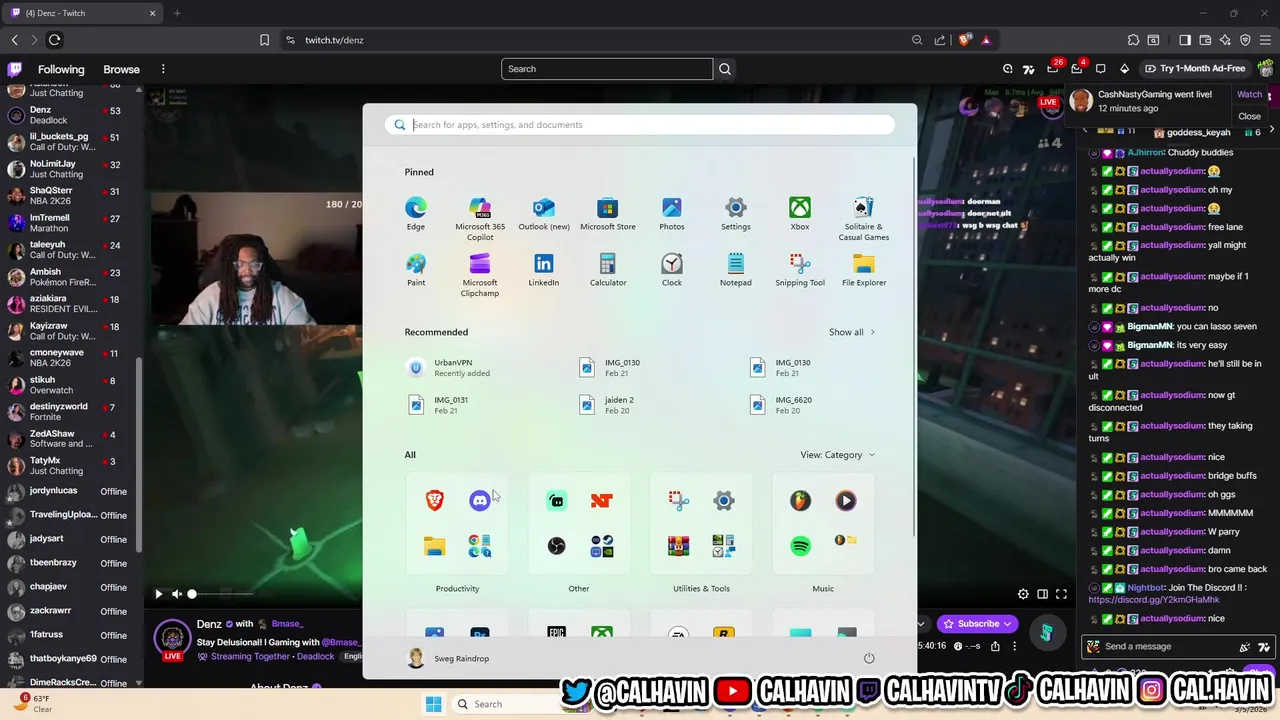This screenshot has width=1280, height=720.
Task: Reload the Twitch page
Action: coord(54,40)
